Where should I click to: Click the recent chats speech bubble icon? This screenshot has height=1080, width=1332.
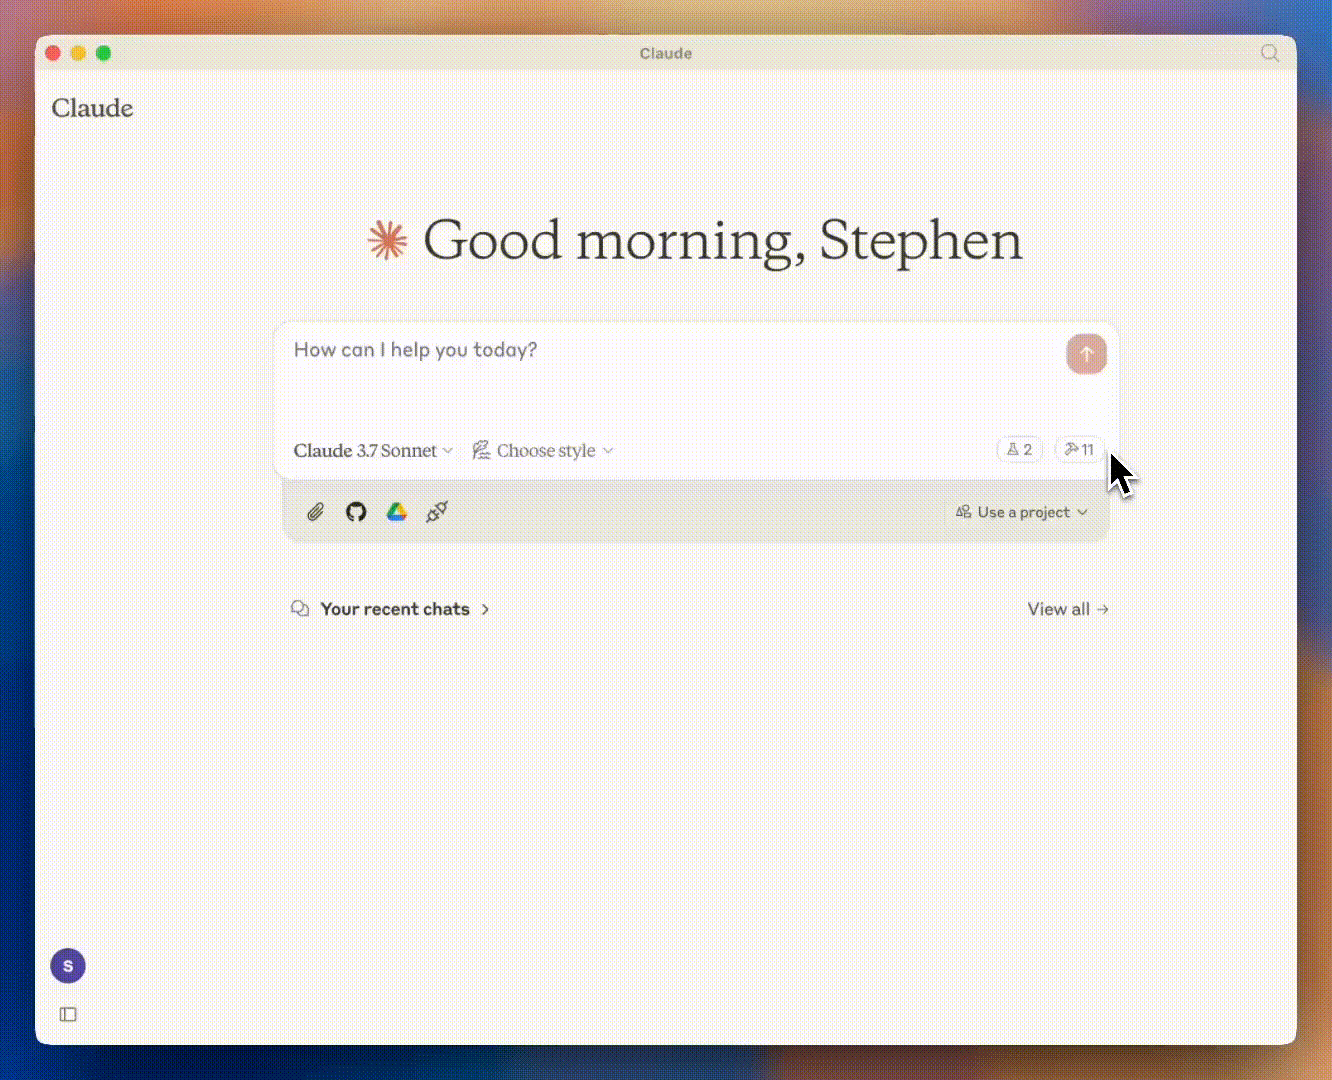click(300, 609)
